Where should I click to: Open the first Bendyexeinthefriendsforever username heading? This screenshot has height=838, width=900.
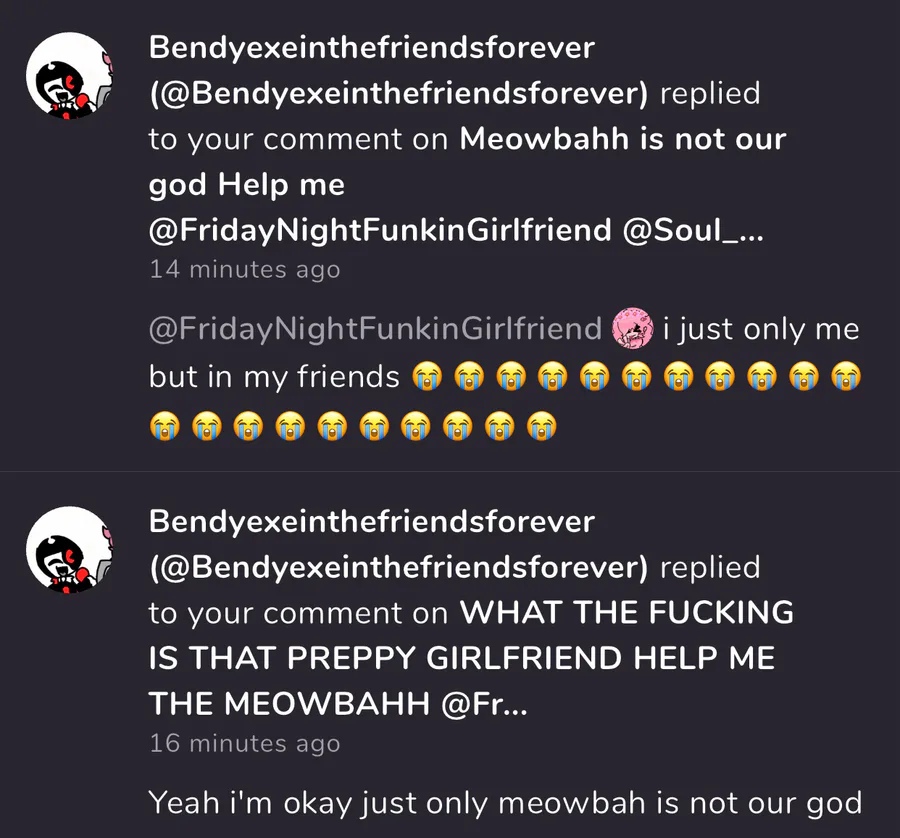tap(371, 47)
